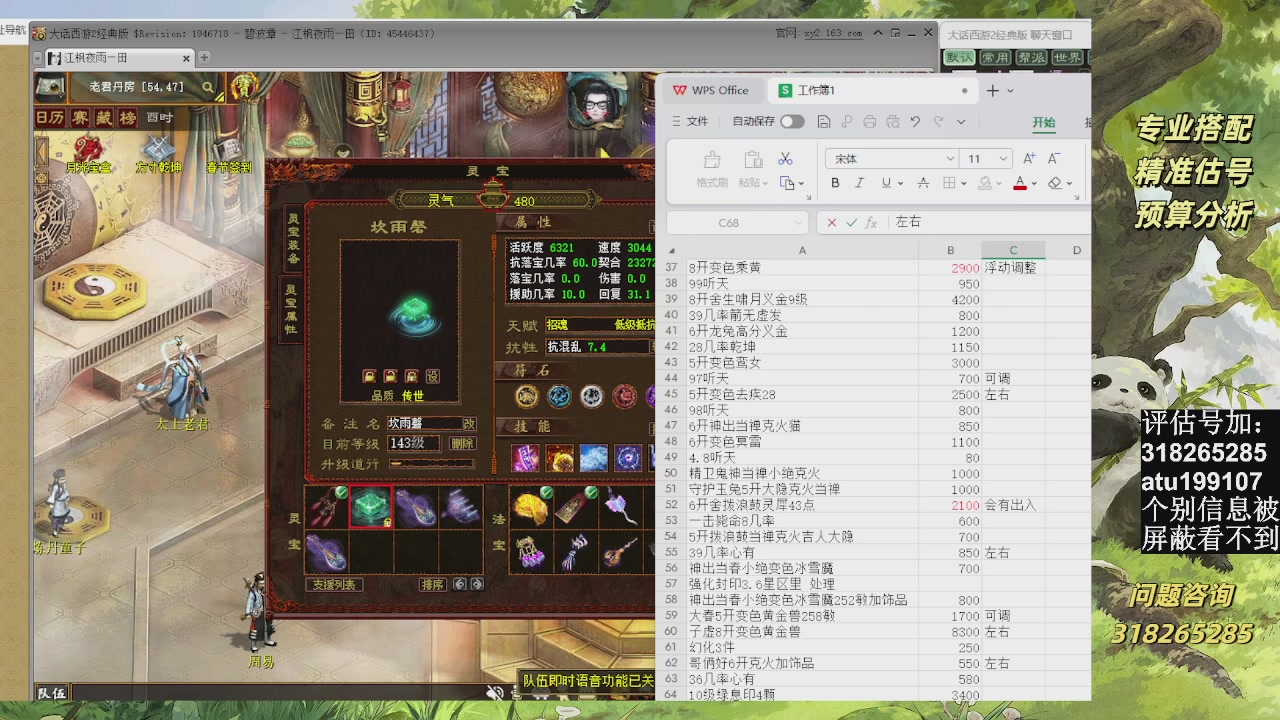Click the 删除 button beside level
The height and width of the screenshot is (720, 1280).
[461, 443]
